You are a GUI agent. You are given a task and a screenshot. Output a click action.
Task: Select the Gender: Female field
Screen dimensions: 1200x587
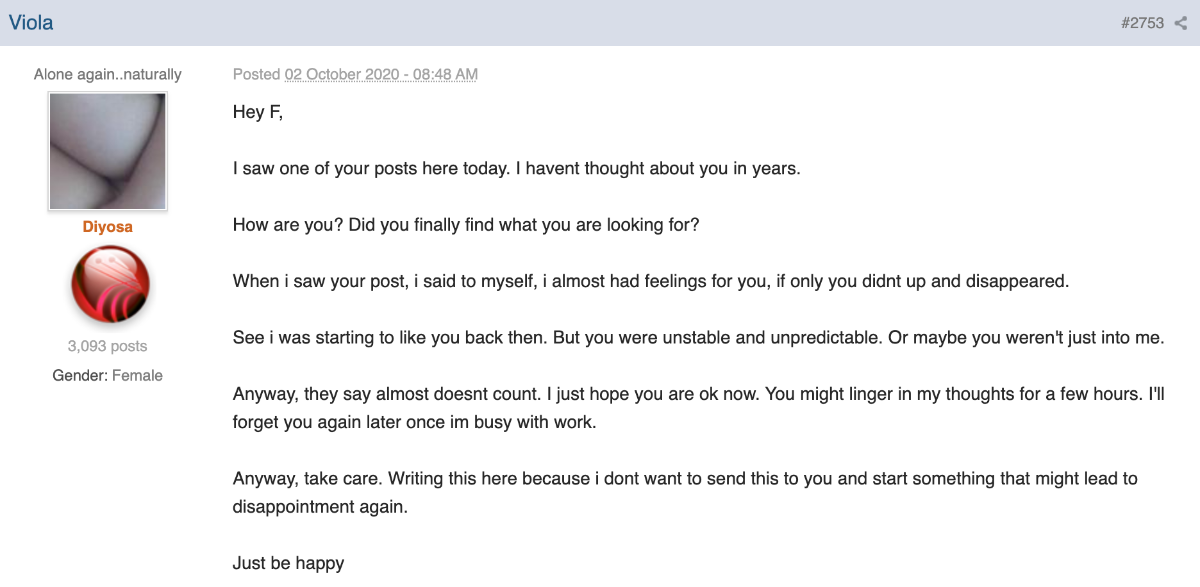coord(107,375)
